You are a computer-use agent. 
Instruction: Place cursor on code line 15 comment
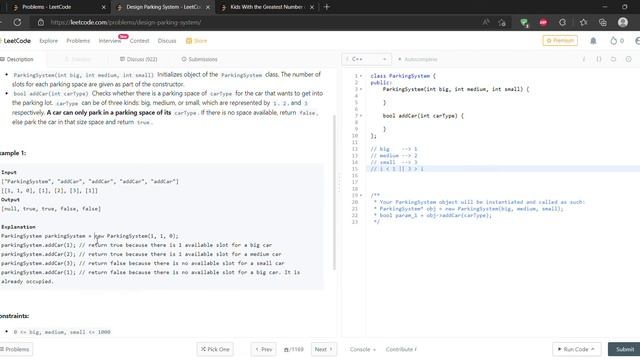pos(397,169)
